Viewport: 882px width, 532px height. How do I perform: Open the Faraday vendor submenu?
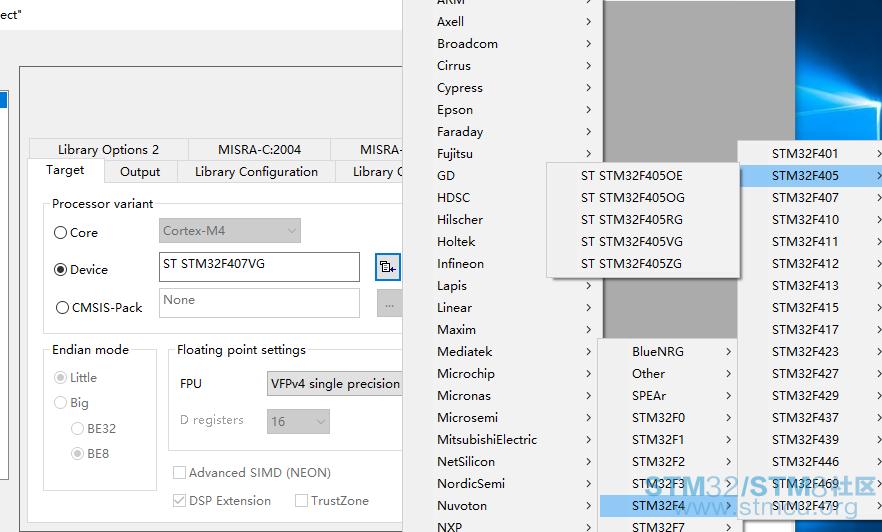[503, 132]
